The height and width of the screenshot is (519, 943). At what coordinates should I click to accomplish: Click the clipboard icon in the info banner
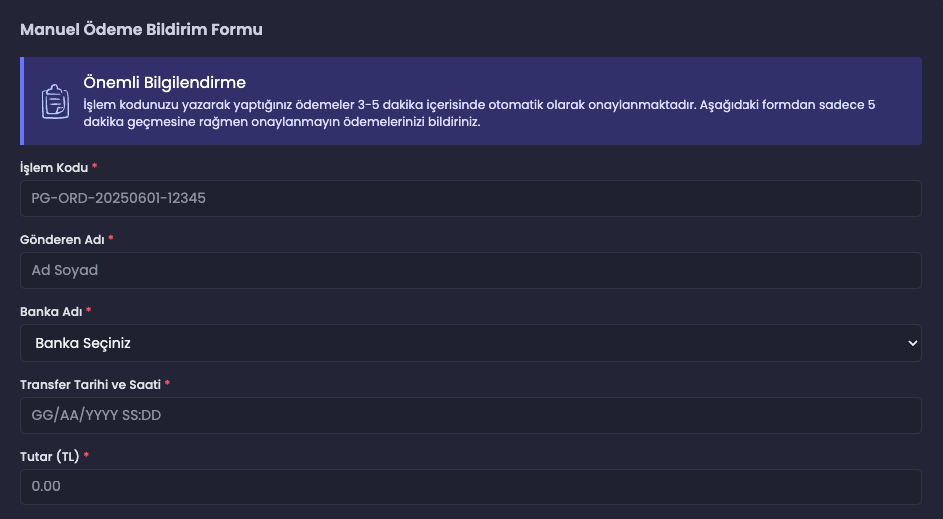pyautogui.click(x=55, y=101)
